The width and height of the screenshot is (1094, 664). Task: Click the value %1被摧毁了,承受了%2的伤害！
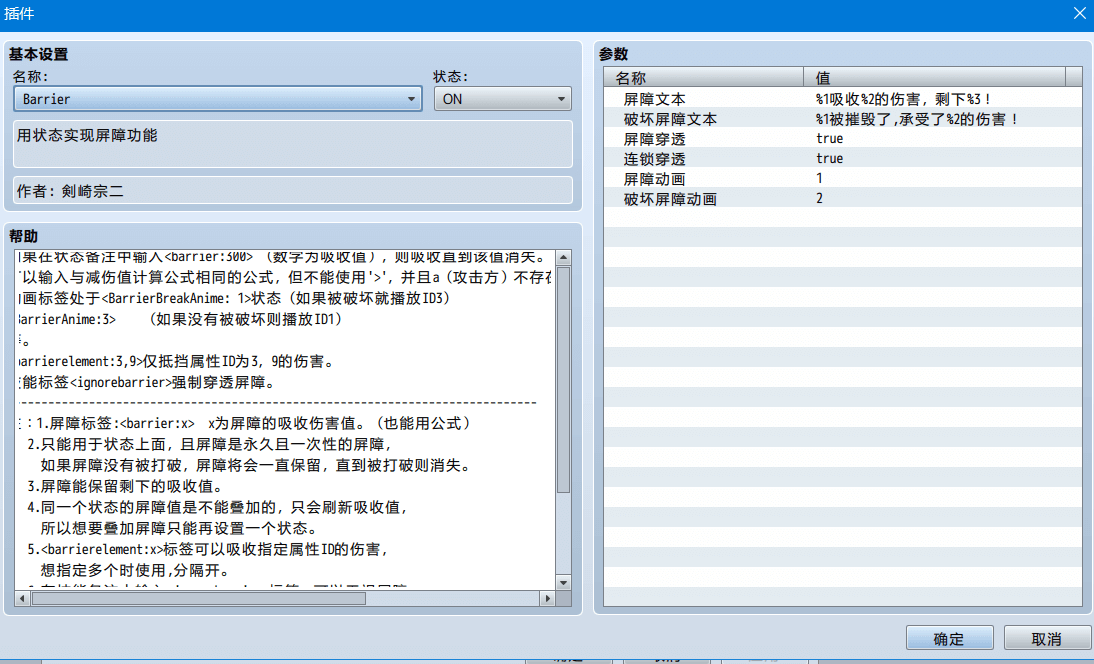point(917,119)
